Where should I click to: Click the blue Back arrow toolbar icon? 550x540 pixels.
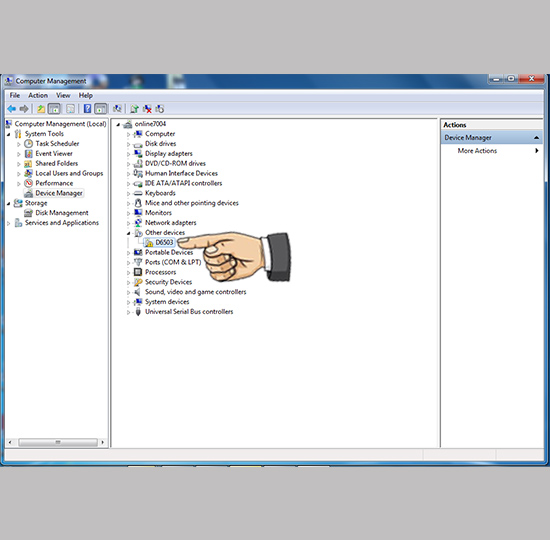click(12, 109)
